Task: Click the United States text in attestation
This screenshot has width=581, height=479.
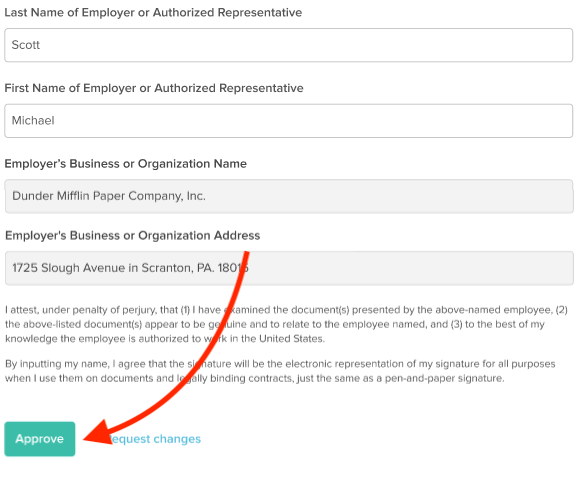Action: pos(291,339)
